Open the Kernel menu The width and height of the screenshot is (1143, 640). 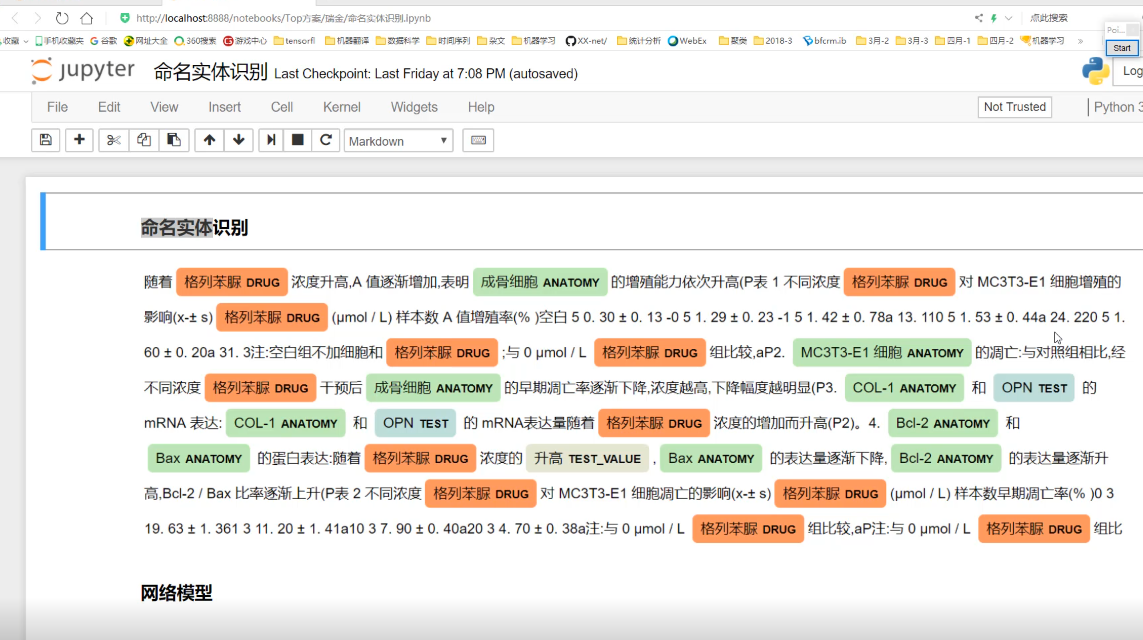pyautogui.click(x=341, y=107)
